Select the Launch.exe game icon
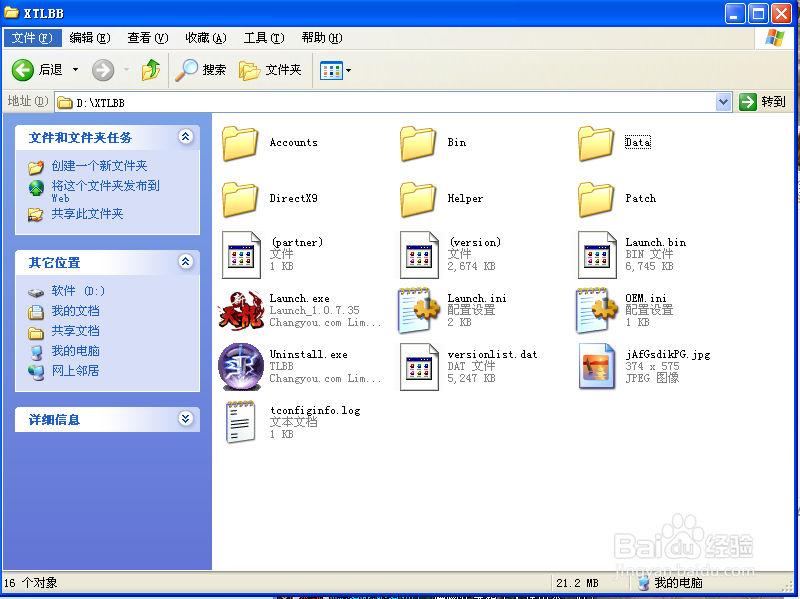This screenshot has height=599, width=800. click(241, 311)
